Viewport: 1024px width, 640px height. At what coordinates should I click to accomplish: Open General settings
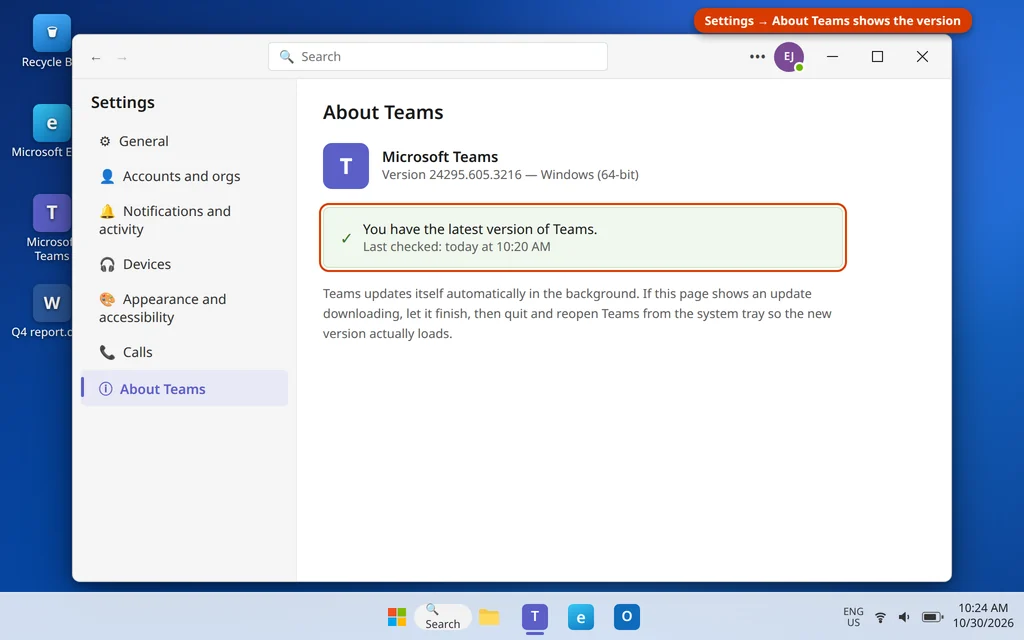(x=184, y=141)
